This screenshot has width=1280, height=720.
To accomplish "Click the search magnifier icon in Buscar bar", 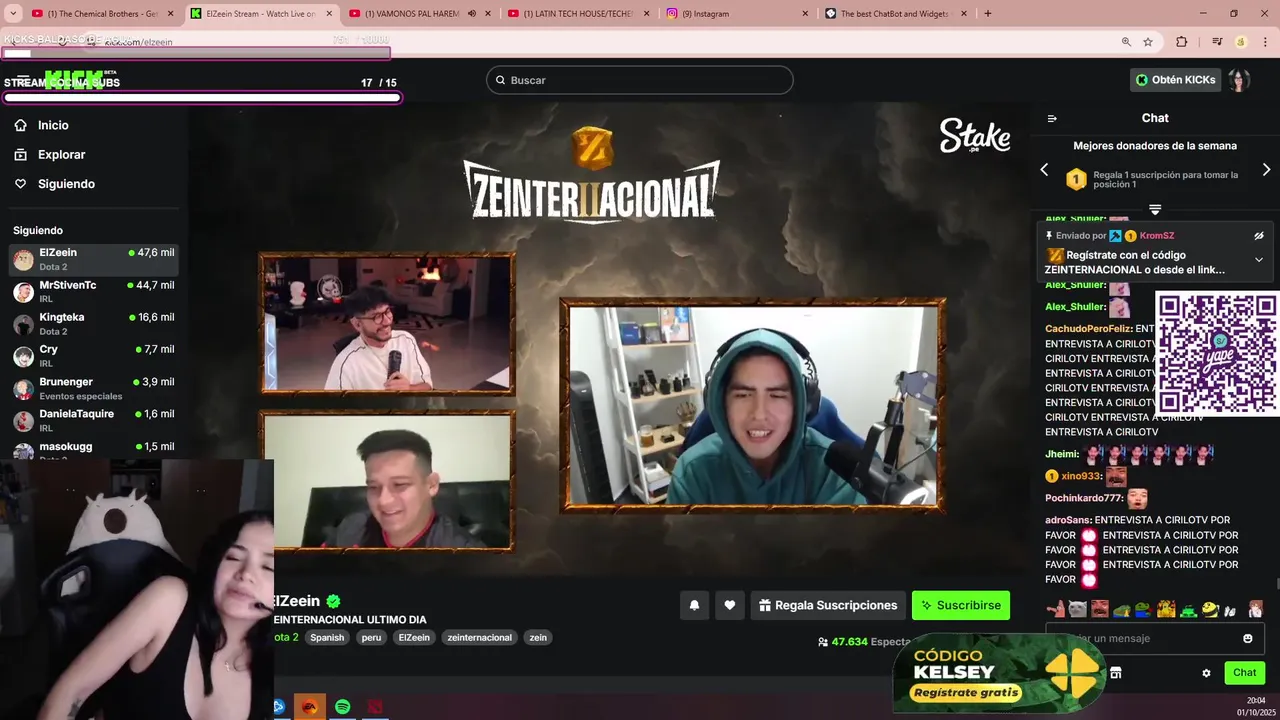I will (500, 80).
